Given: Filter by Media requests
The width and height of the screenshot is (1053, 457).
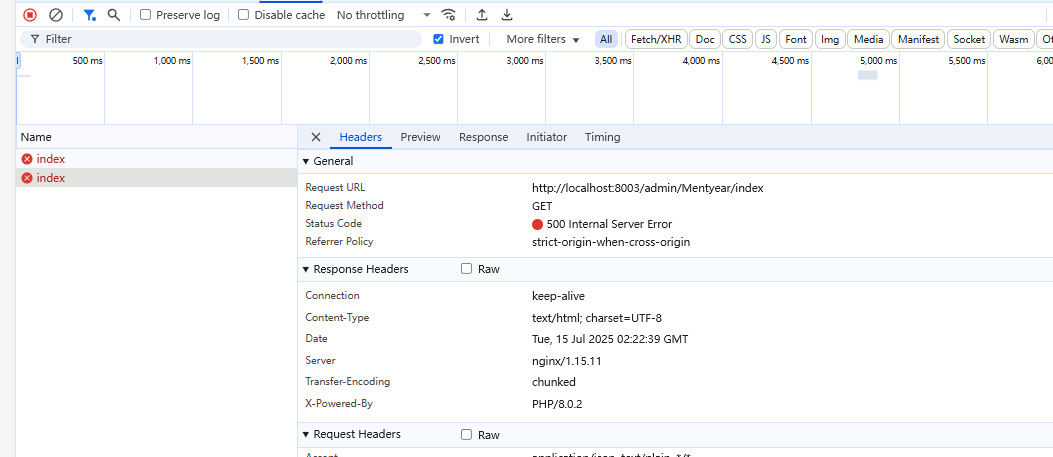Looking at the screenshot, I should click(868, 40).
